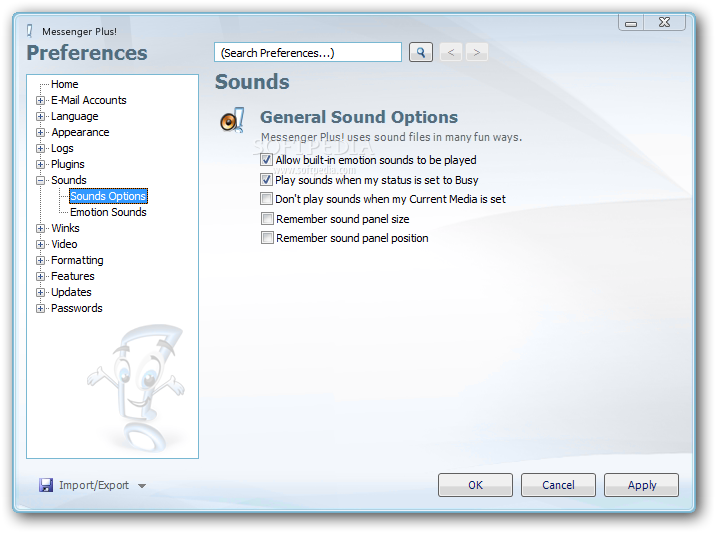Go forward with the next arrow button
Image resolution: width=716 pixels, height=533 pixels.
click(x=477, y=53)
